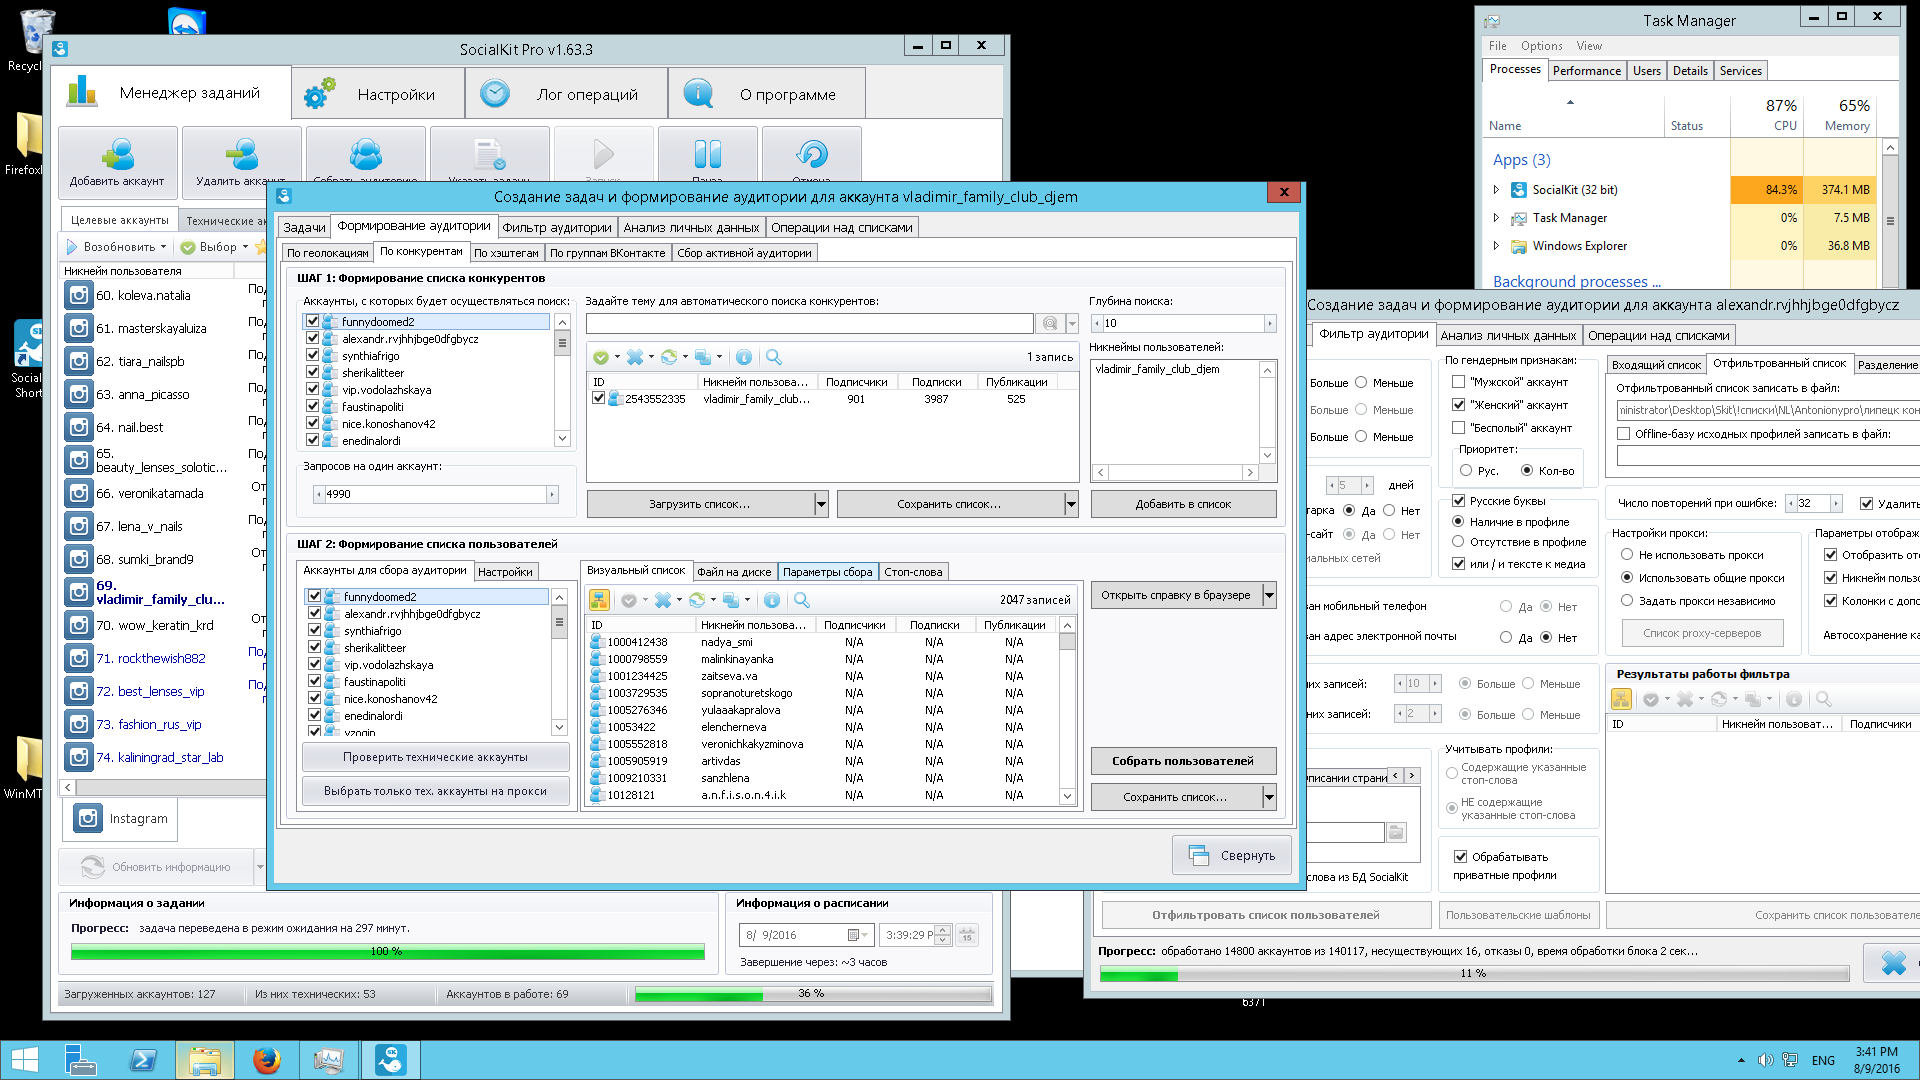This screenshot has height=1080, width=1920.
Task: Increase Глубина поиска value stepper
Action: click(x=1270, y=324)
